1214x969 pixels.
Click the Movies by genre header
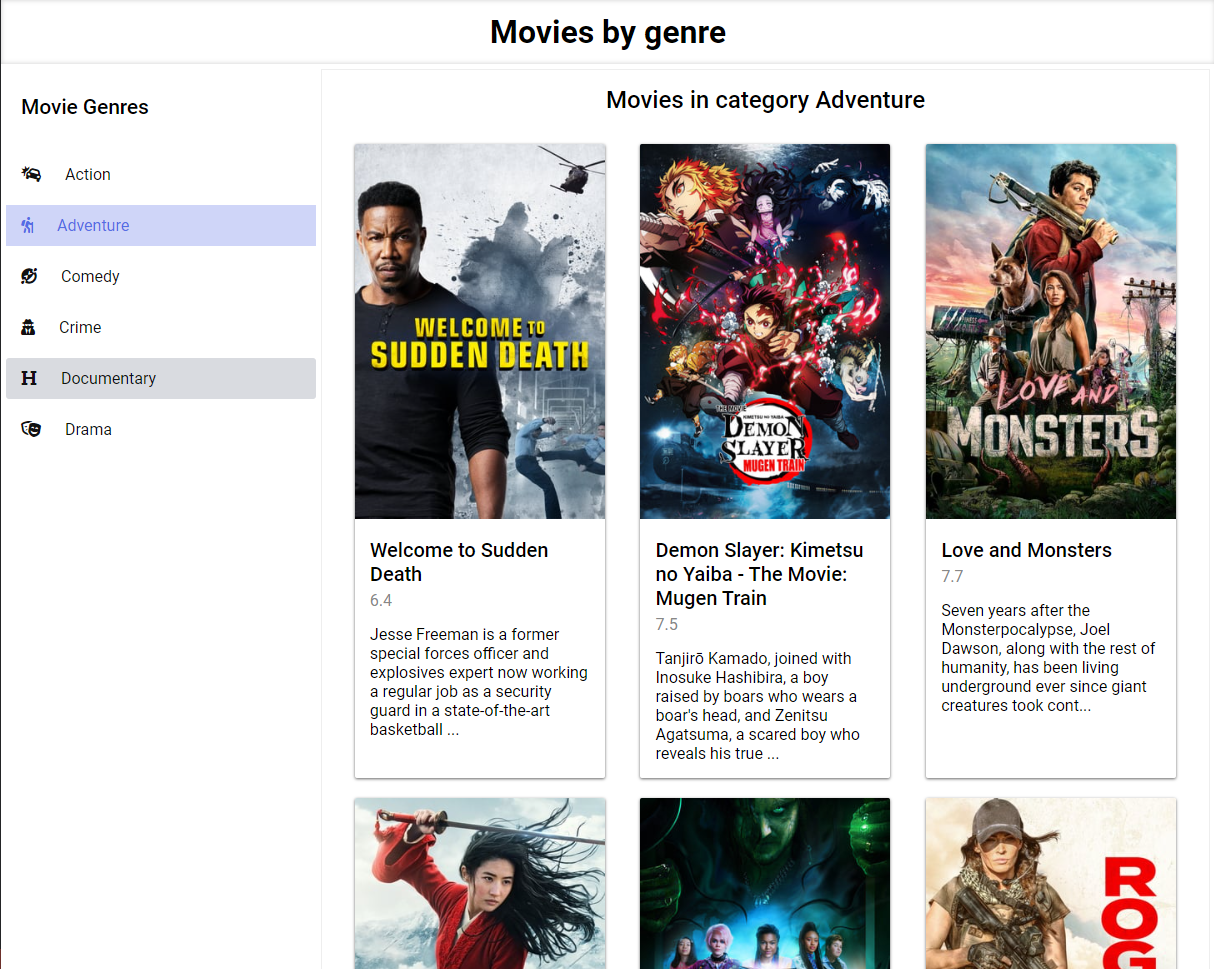pyautogui.click(x=608, y=32)
